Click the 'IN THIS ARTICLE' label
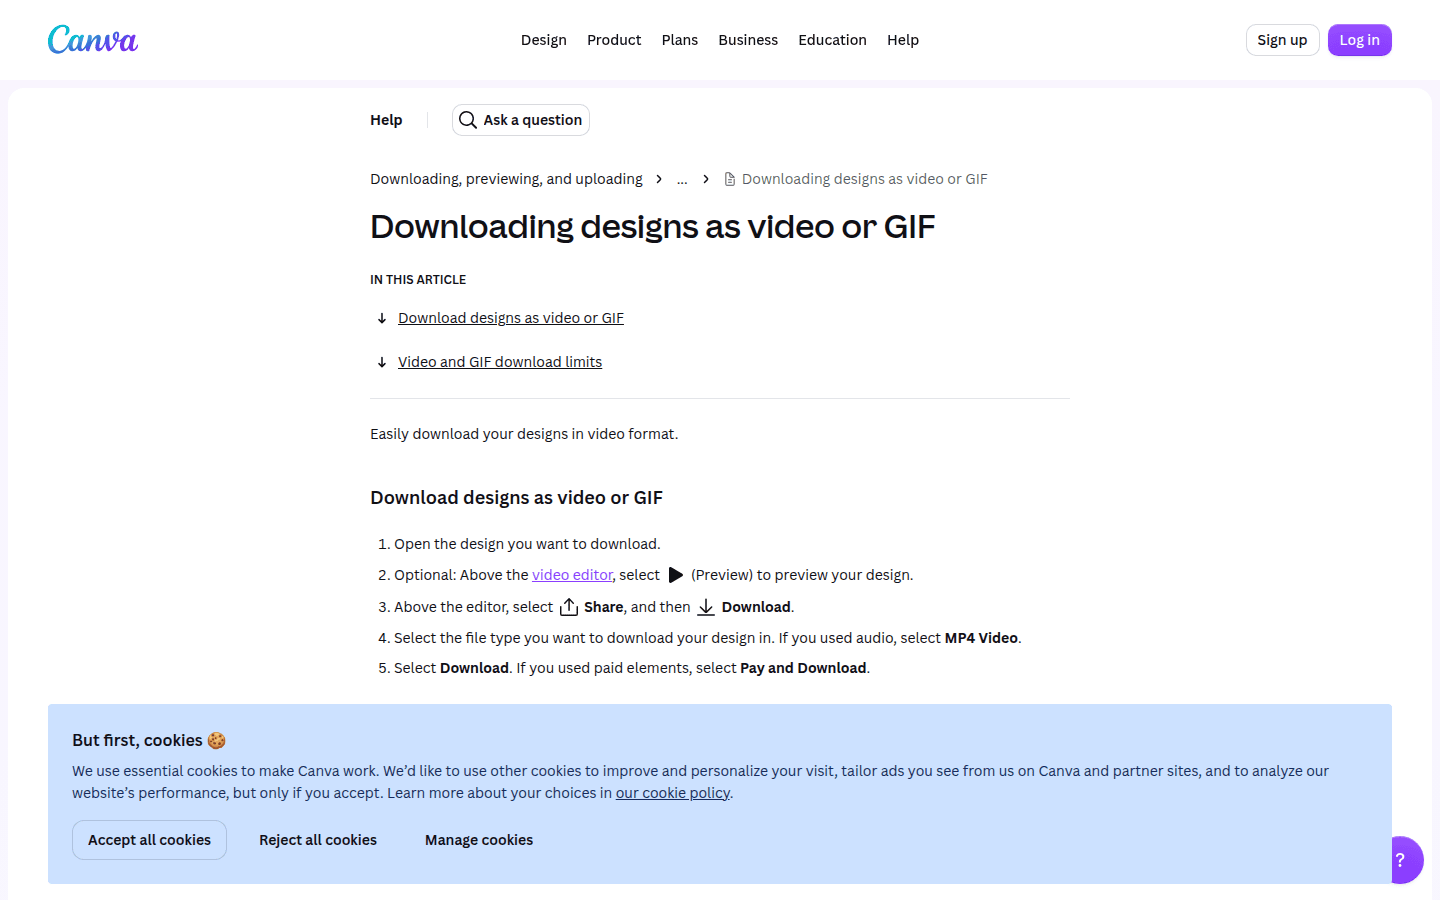This screenshot has height=900, width=1440. 418,280
